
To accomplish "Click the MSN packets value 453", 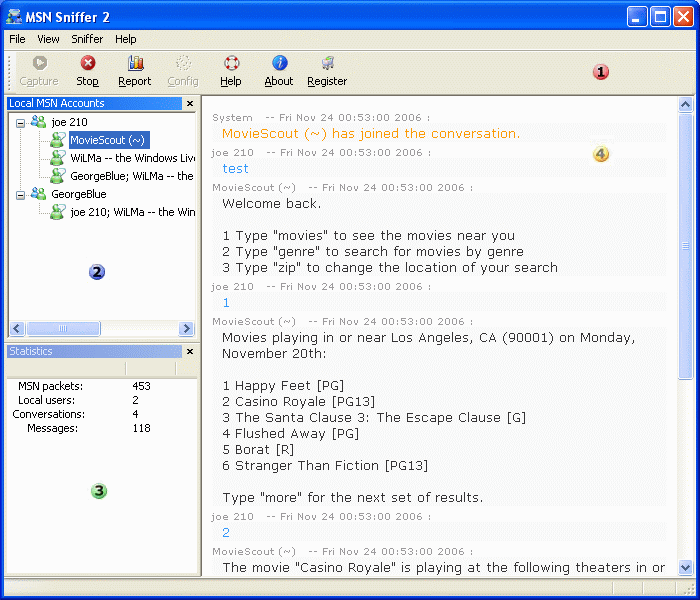I will click(x=142, y=386).
